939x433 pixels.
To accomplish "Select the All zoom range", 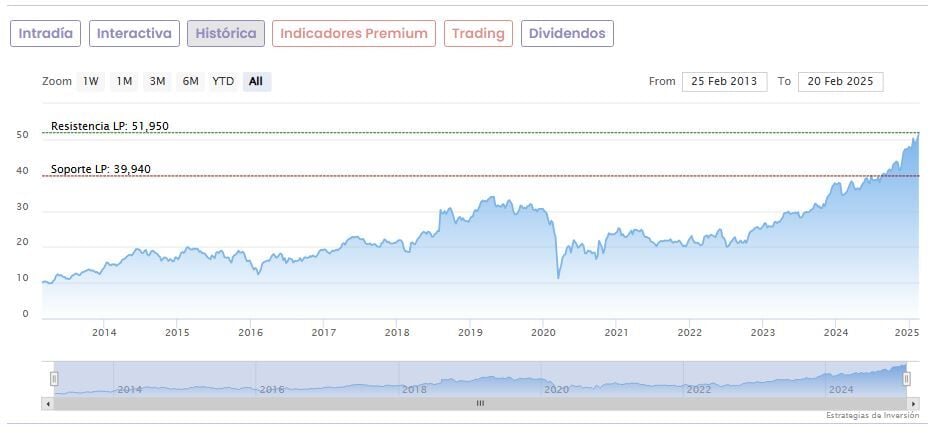I will (x=256, y=81).
